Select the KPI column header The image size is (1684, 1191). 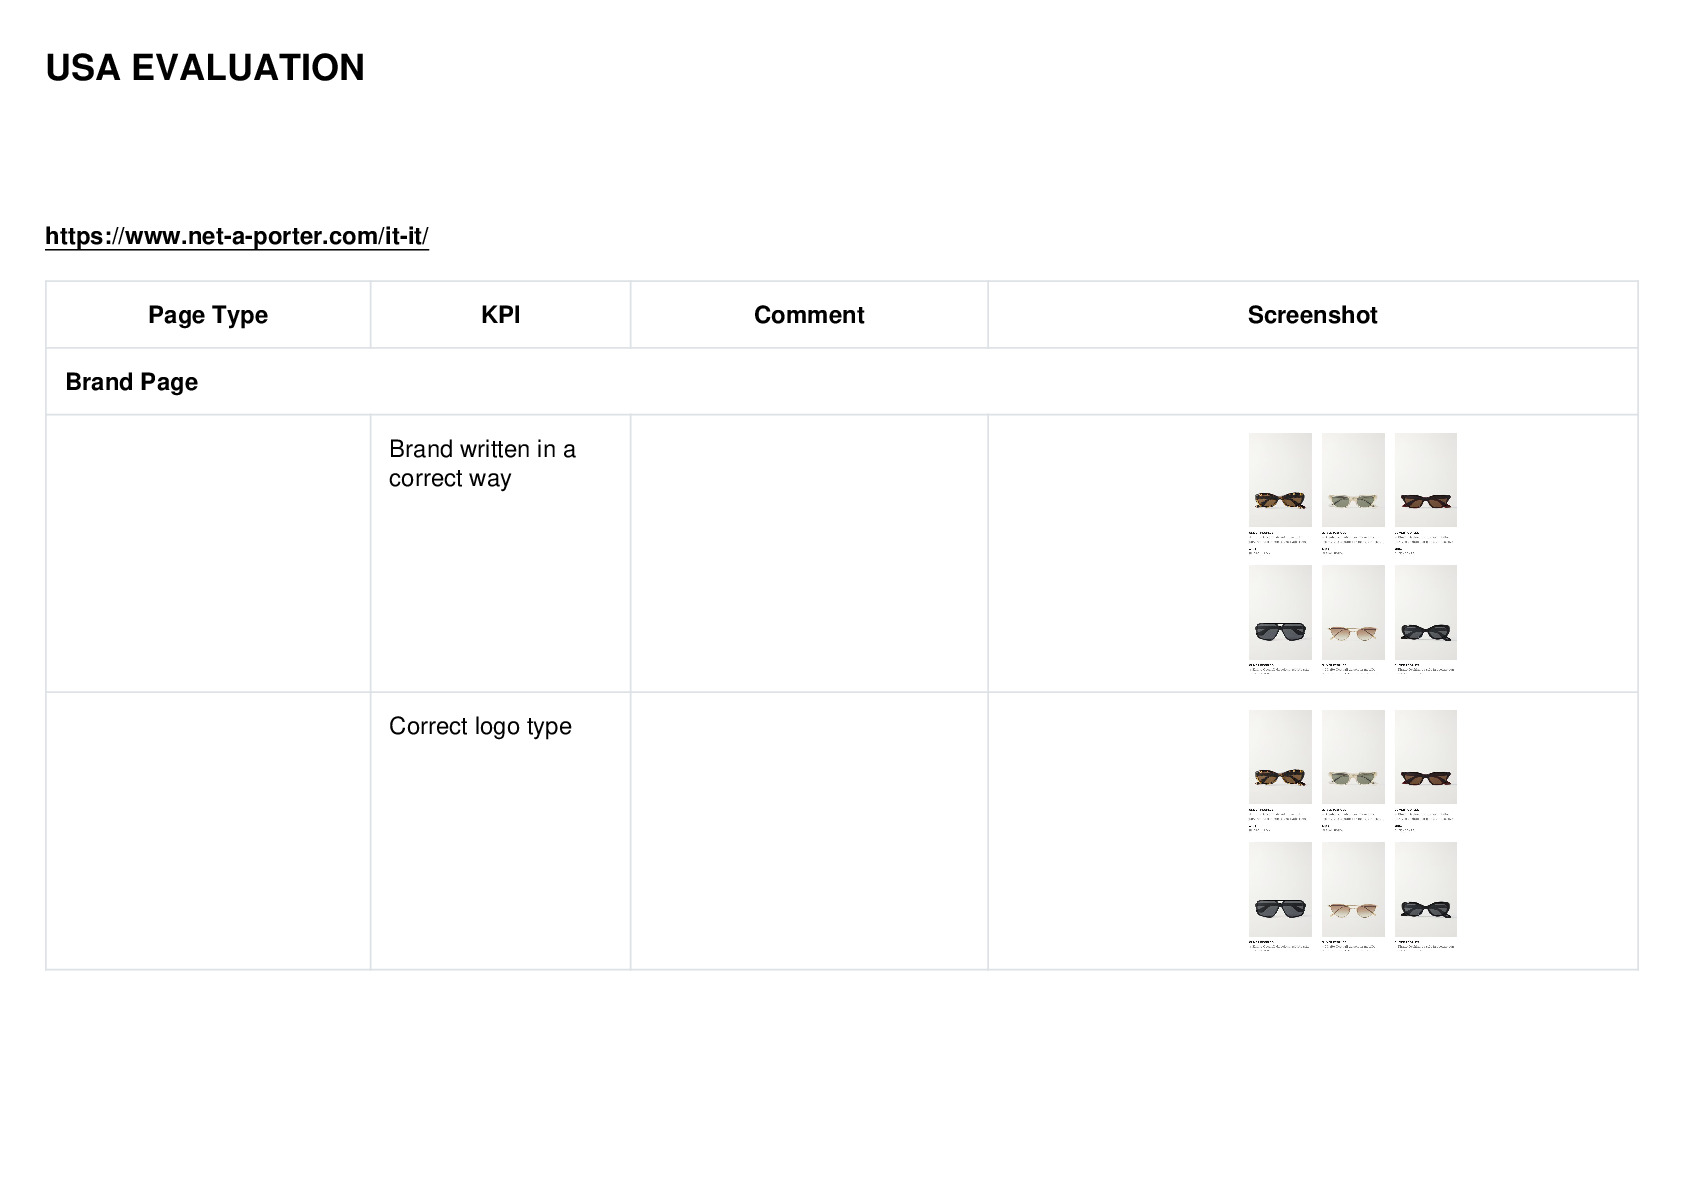point(500,315)
